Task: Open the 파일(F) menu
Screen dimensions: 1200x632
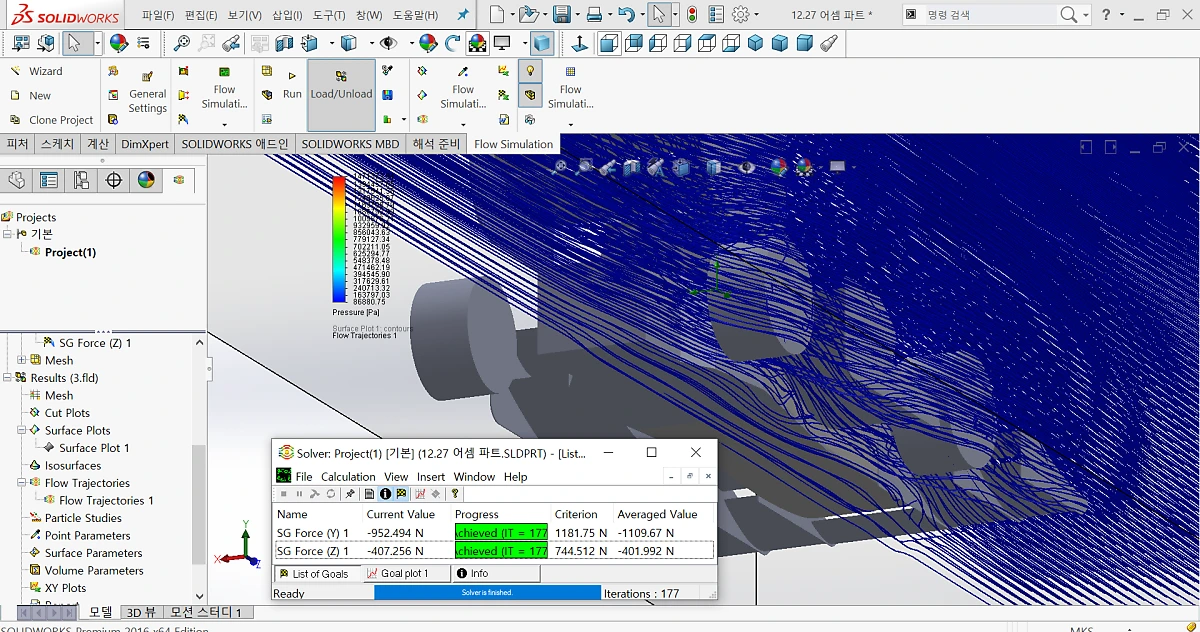Action: [x=158, y=15]
